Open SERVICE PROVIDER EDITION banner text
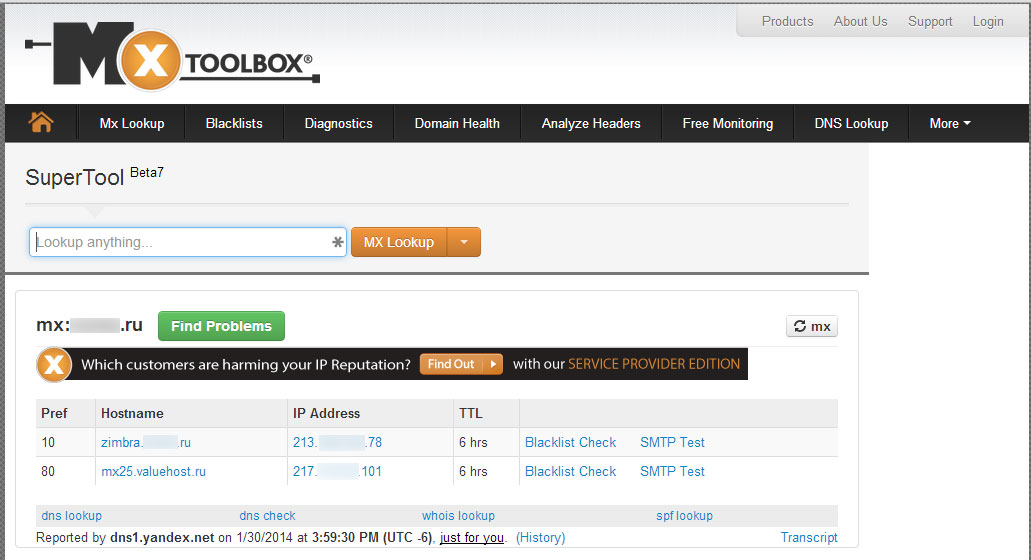Viewport: 1031px width, 560px height. (654, 364)
